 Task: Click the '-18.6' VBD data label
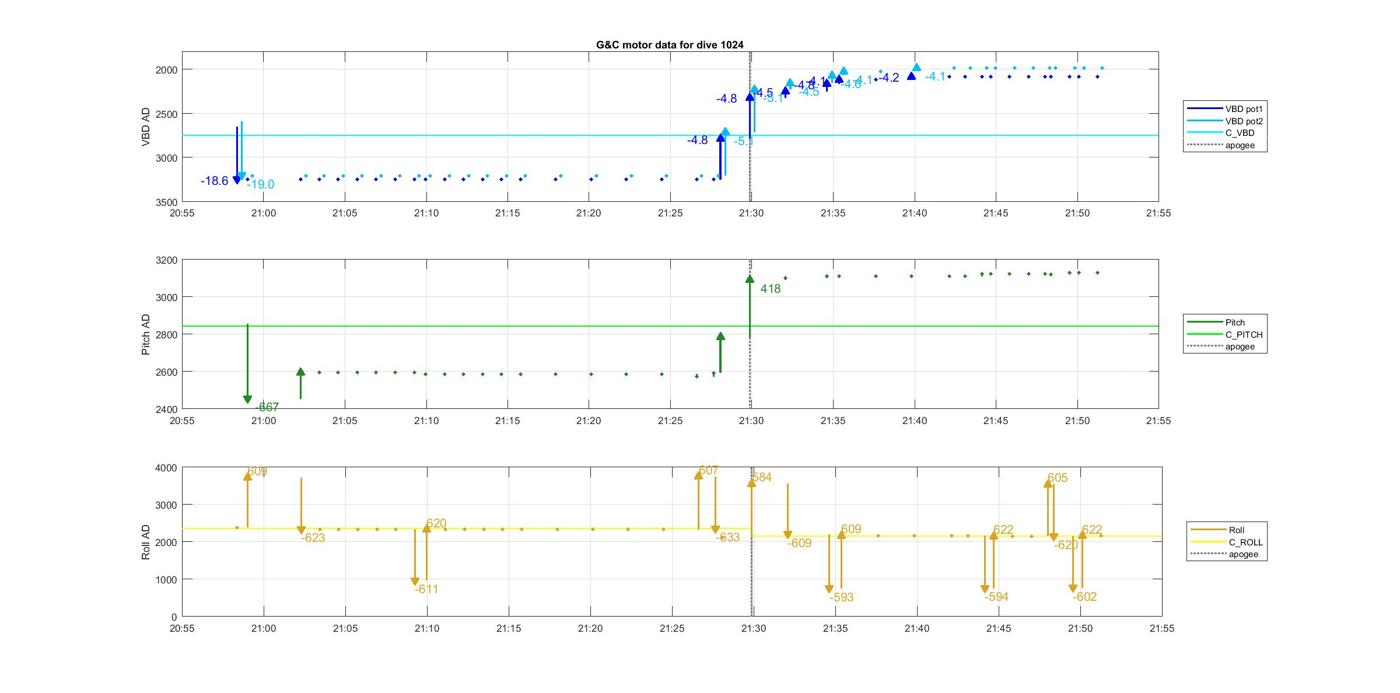[214, 181]
